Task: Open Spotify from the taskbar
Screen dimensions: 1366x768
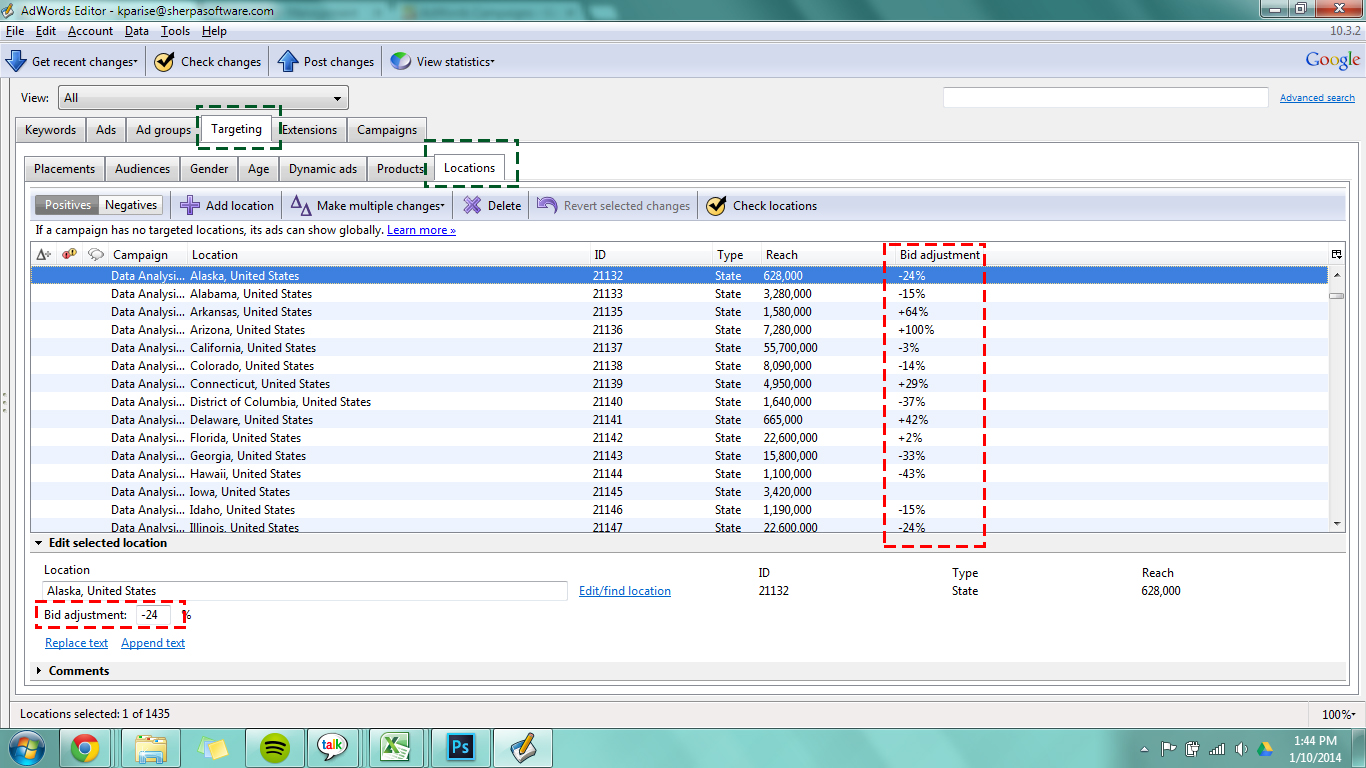Action: click(x=275, y=747)
